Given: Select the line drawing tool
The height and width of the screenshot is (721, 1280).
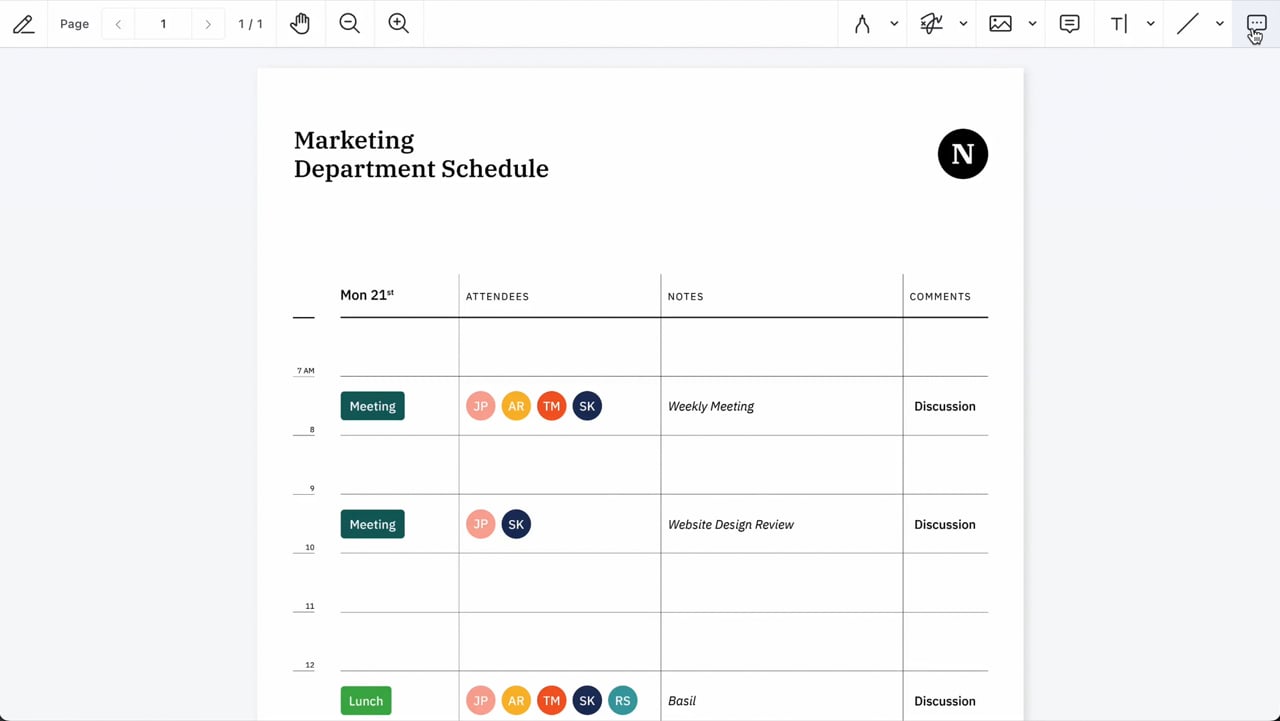Looking at the screenshot, I should 1187,24.
